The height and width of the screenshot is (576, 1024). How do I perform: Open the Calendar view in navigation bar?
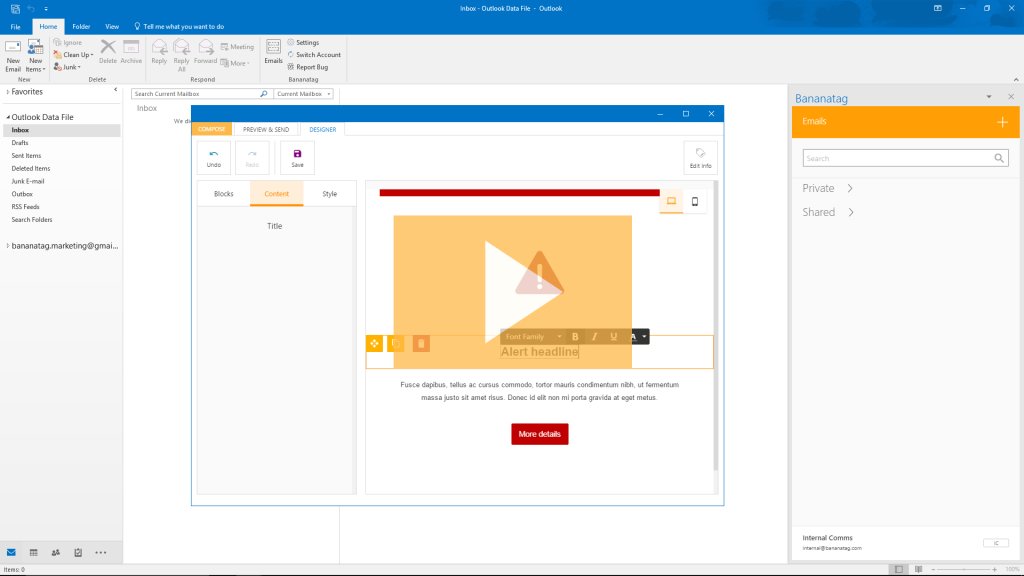33,552
